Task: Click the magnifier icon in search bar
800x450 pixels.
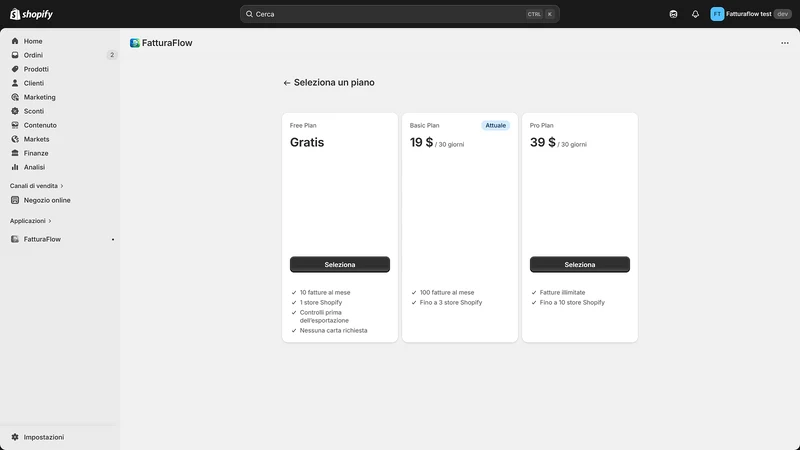Action: pos(249,14)
